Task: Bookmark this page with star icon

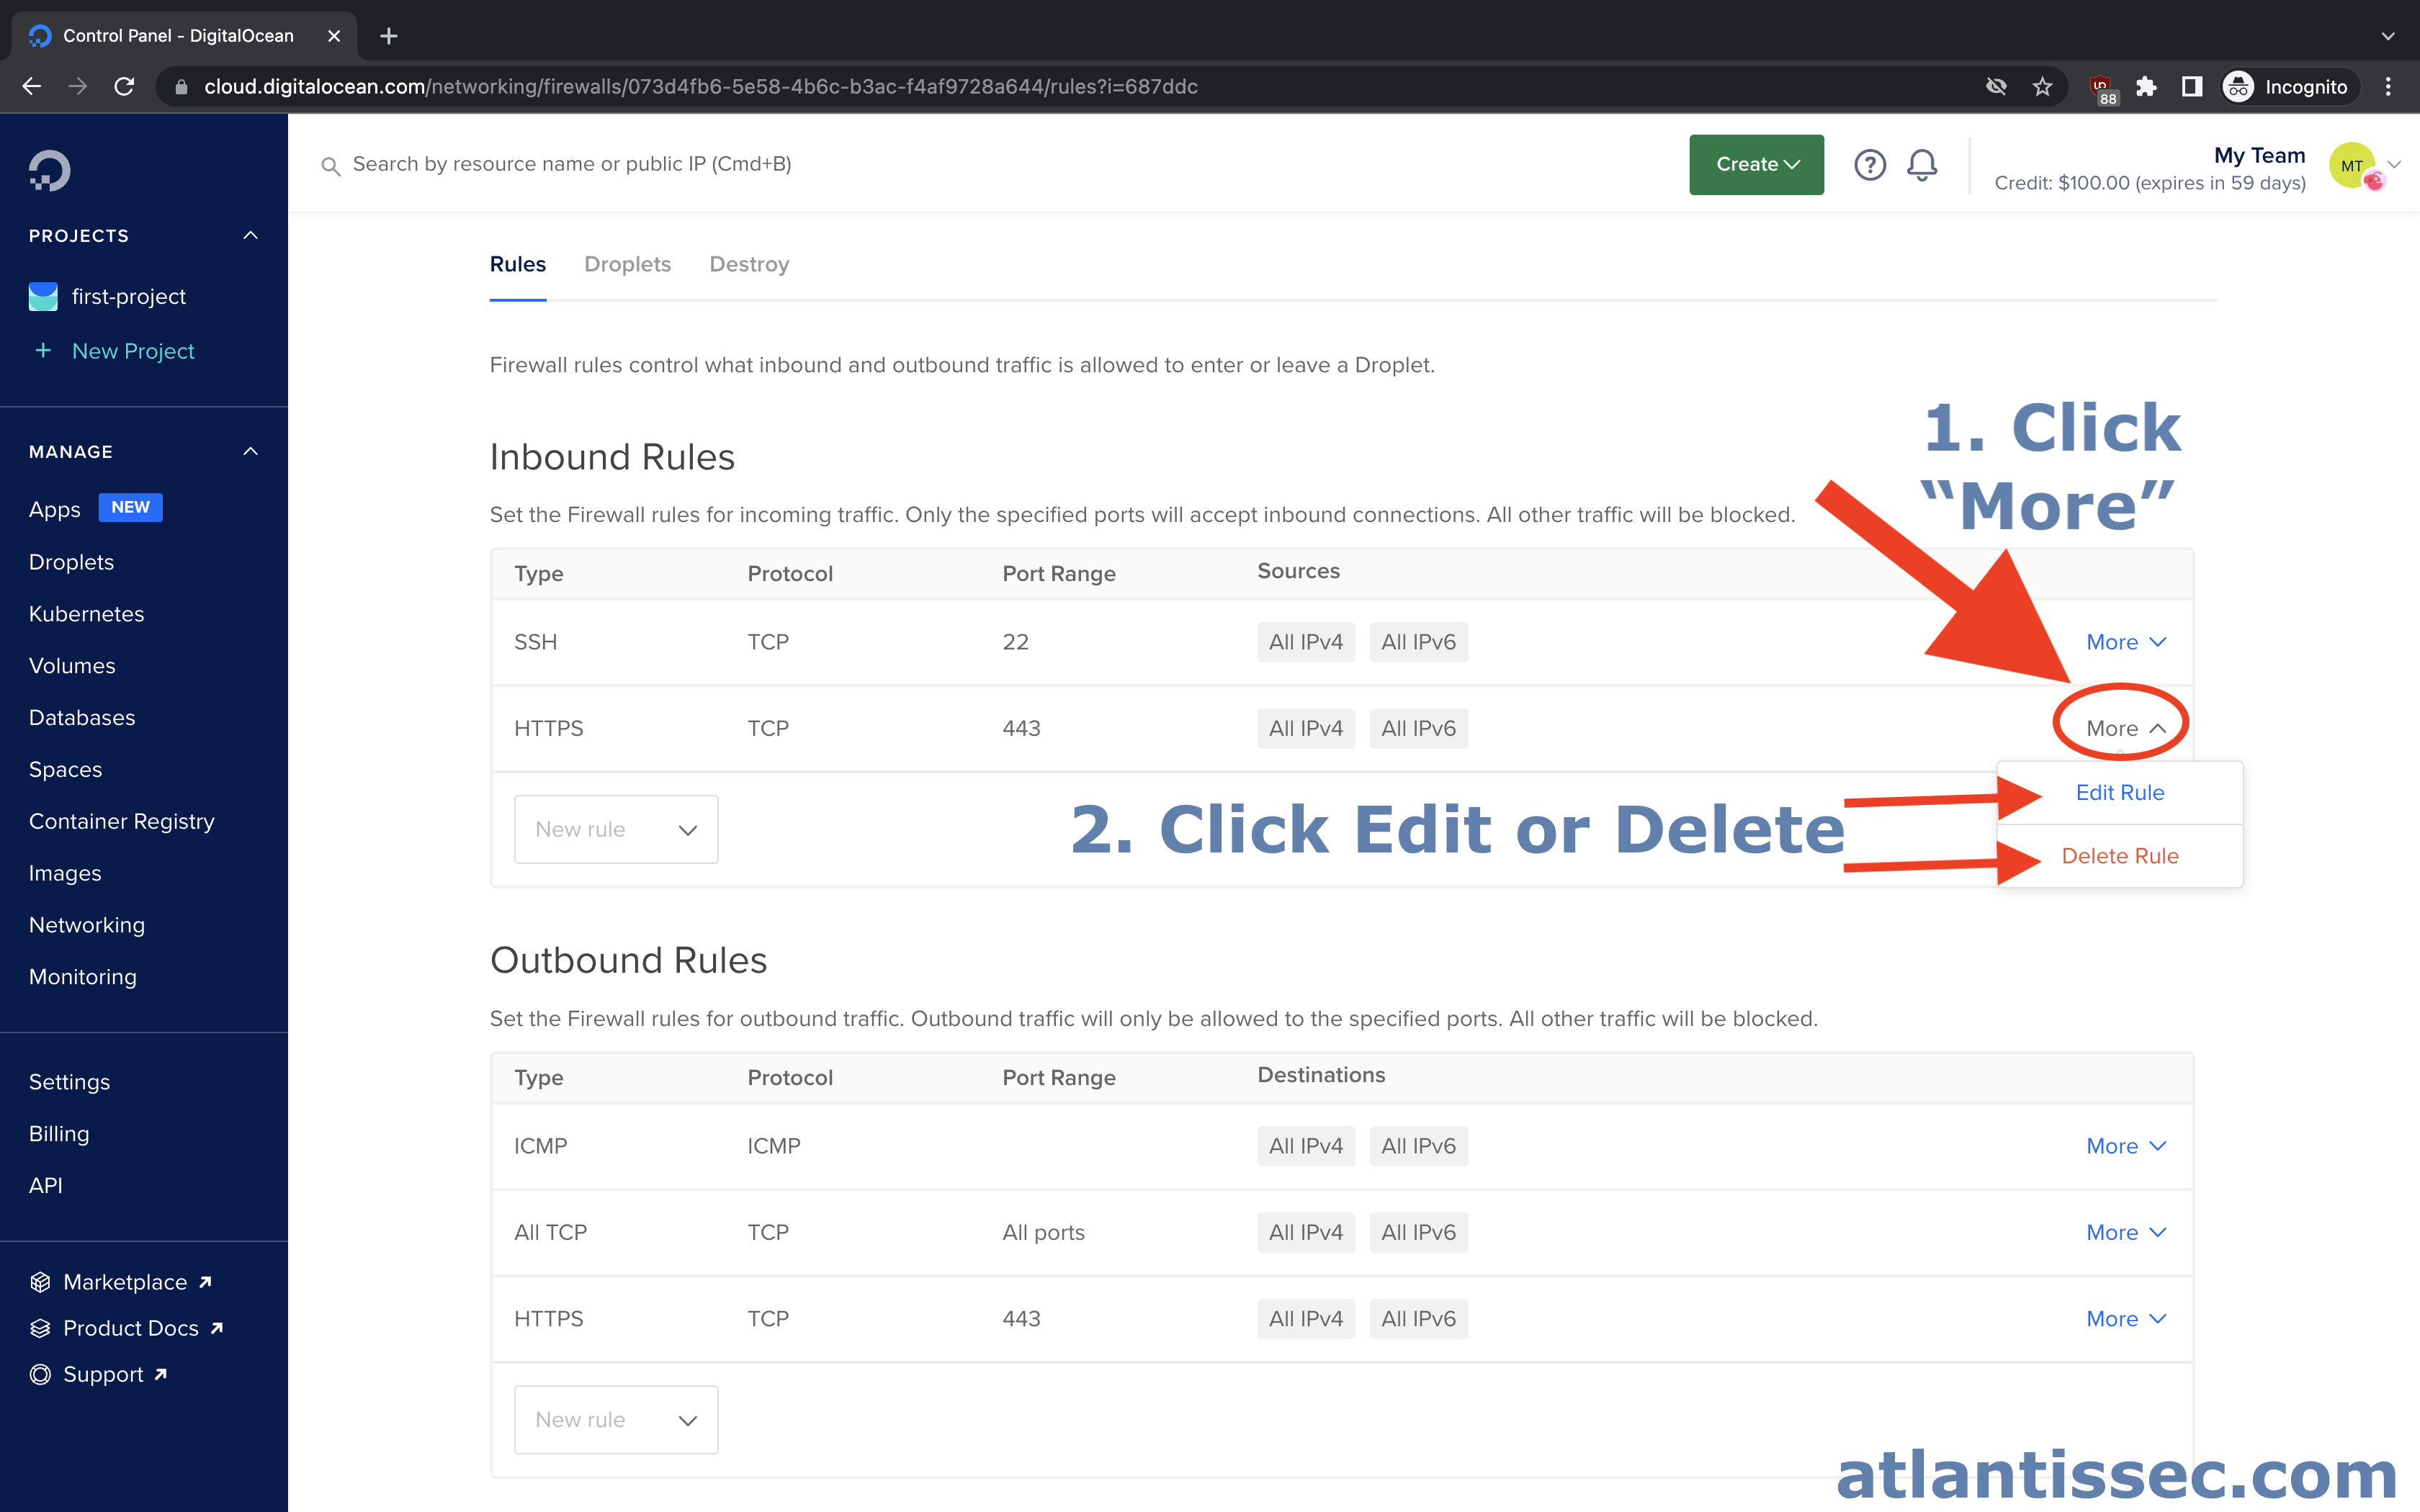Action: 2042,87
